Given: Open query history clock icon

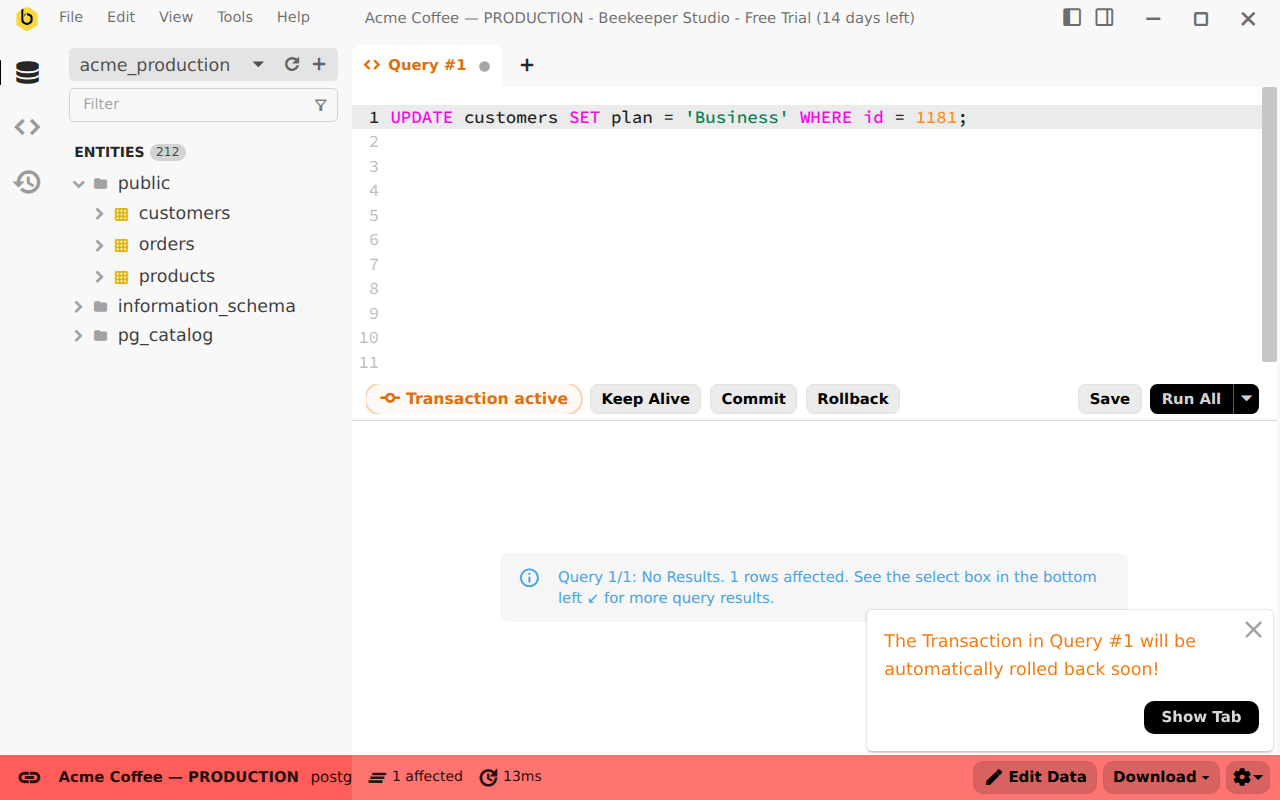Looking at the screenshot, I should click(x=27, y=182).
